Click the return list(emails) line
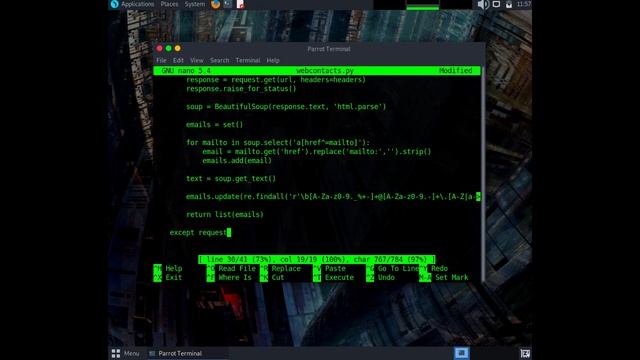 225,214
